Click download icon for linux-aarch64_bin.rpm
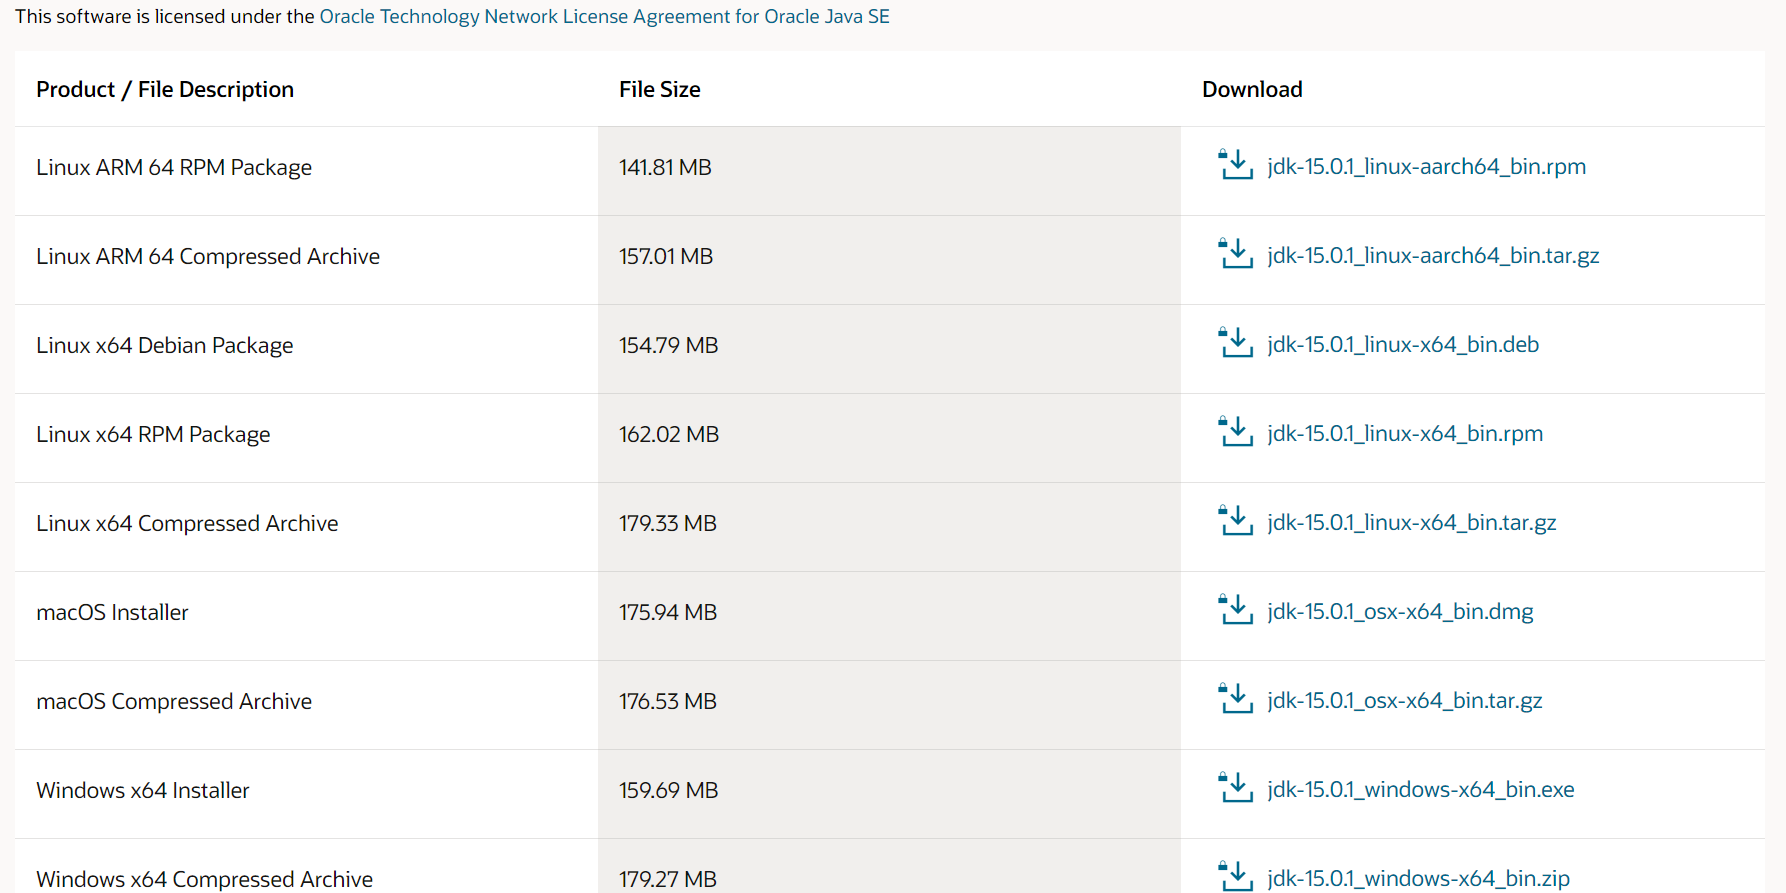Screen dimensions: 1786x893 click(1235, 165)
